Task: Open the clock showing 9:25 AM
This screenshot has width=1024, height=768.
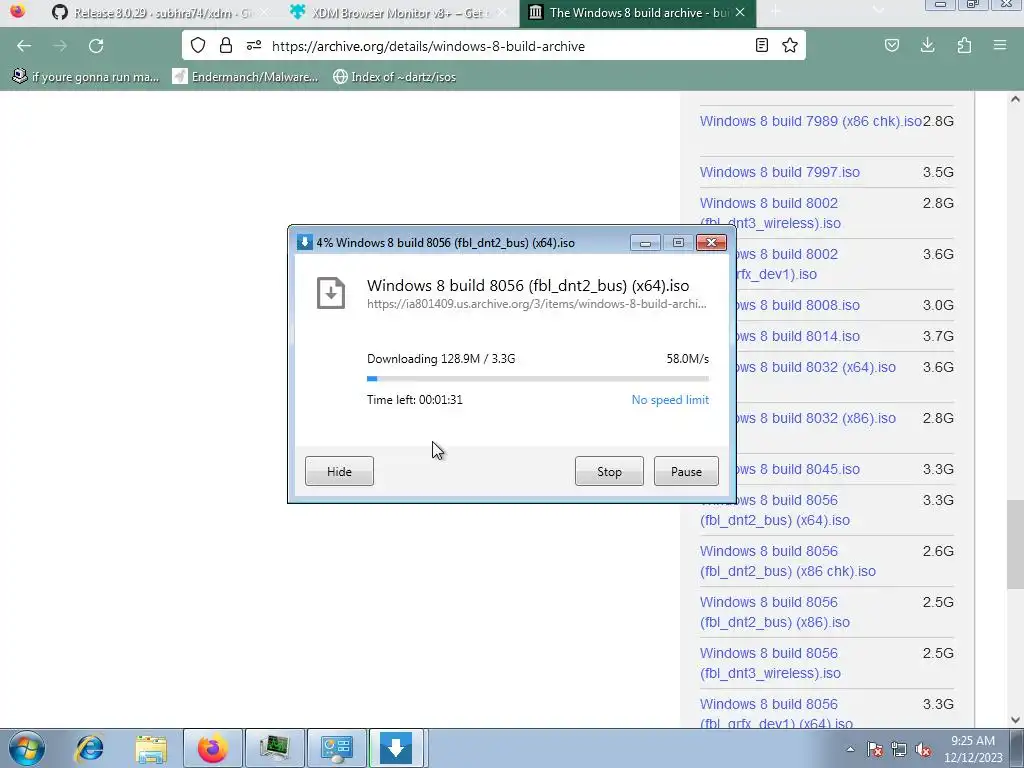Action: [x=972, y=749]
